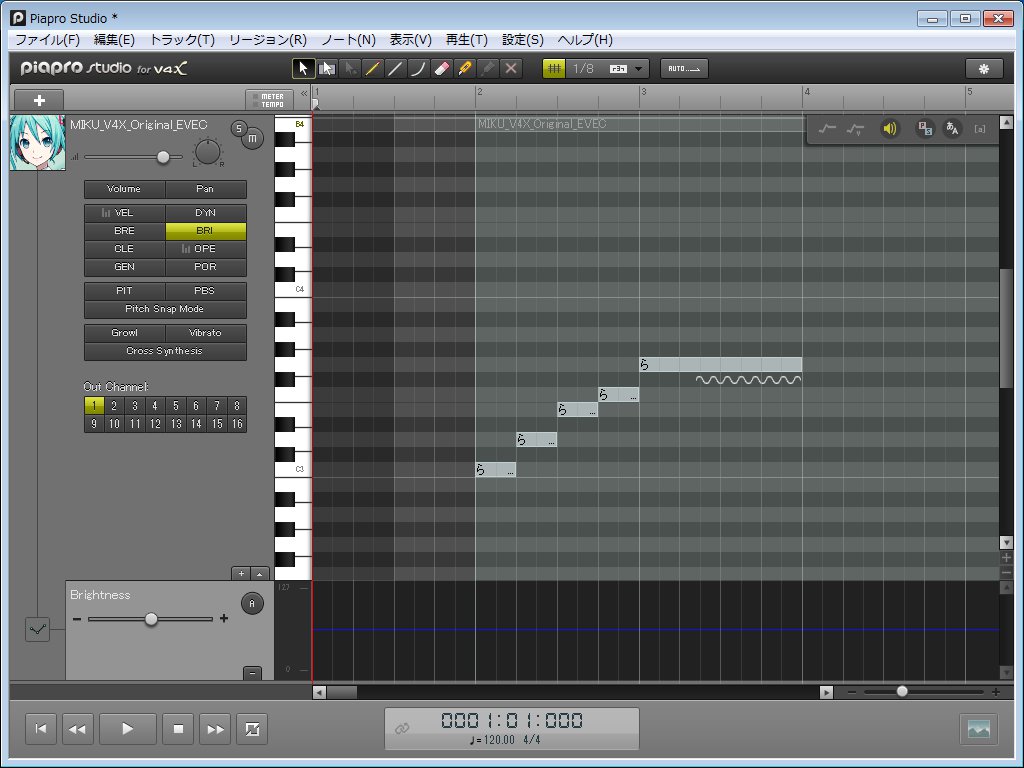Toggle the grid snap button
The height and width of the screenshot is (768, 1024).
coord(555,68)
